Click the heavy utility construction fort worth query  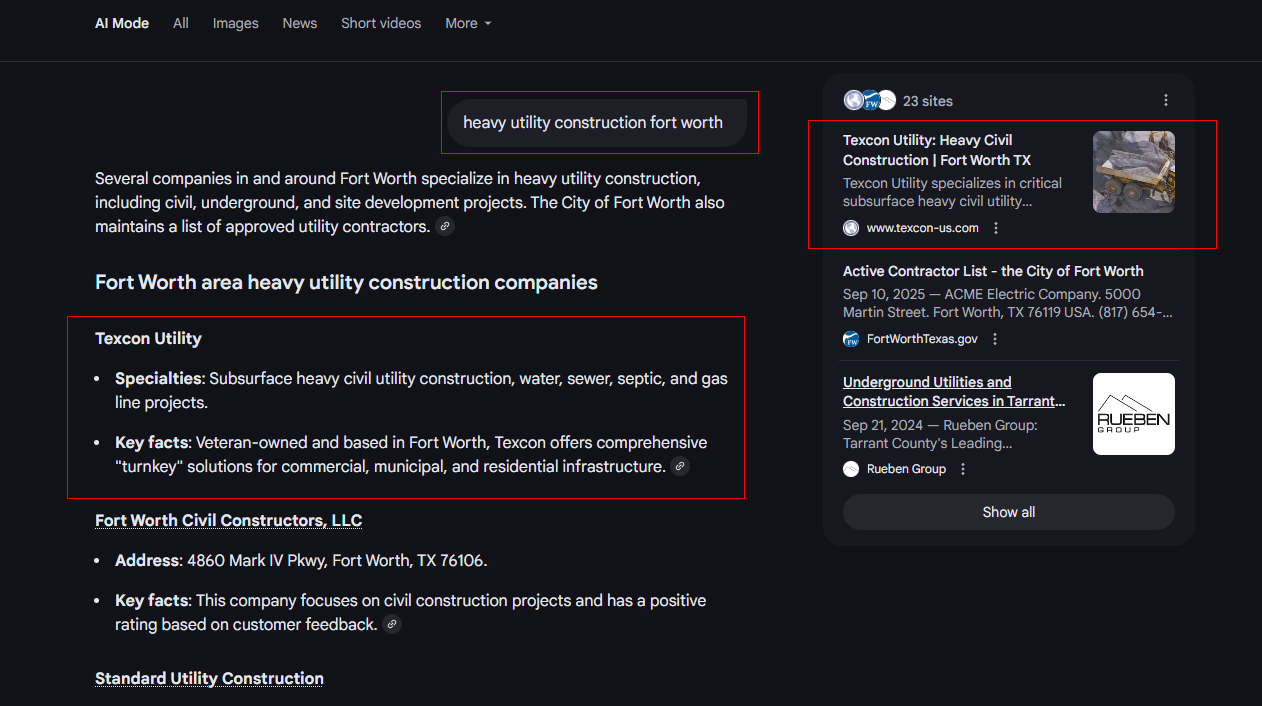(593, 123)
